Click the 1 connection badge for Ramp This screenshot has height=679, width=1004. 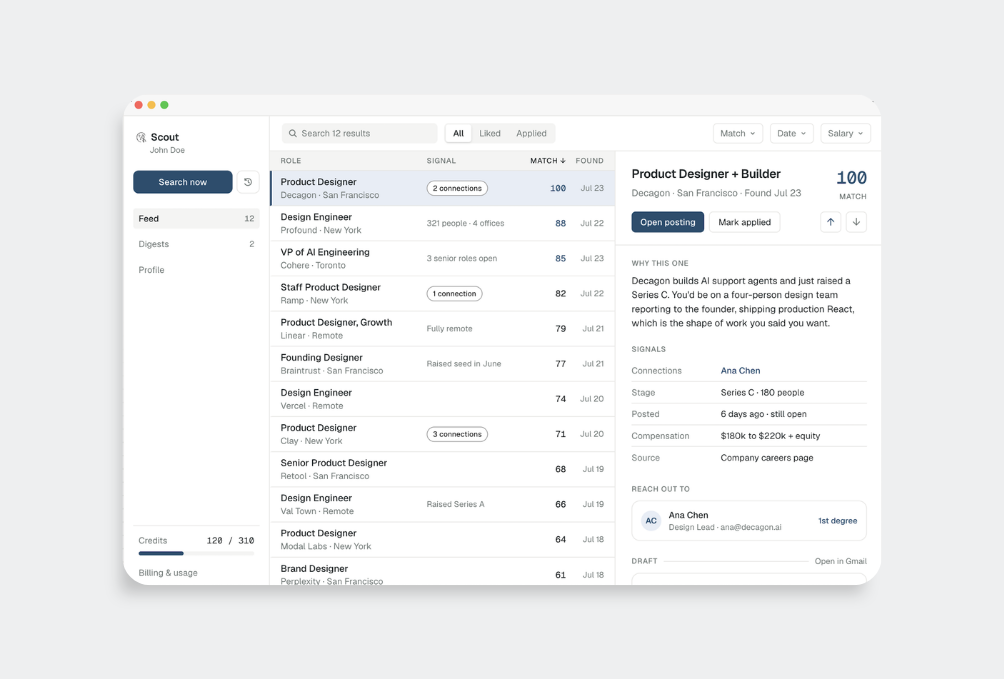(x=455, y=293)
